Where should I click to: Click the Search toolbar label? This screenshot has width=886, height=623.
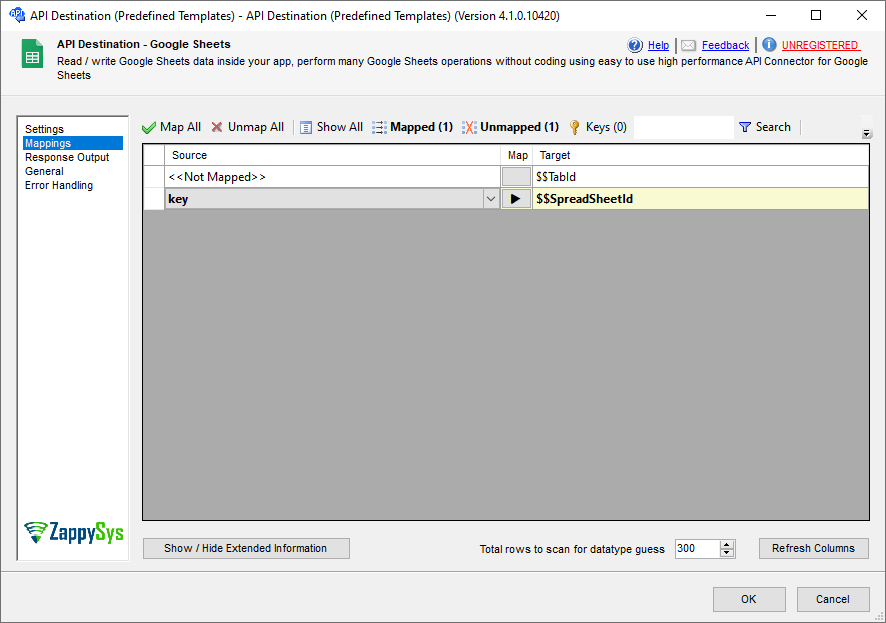pos(773,127)
